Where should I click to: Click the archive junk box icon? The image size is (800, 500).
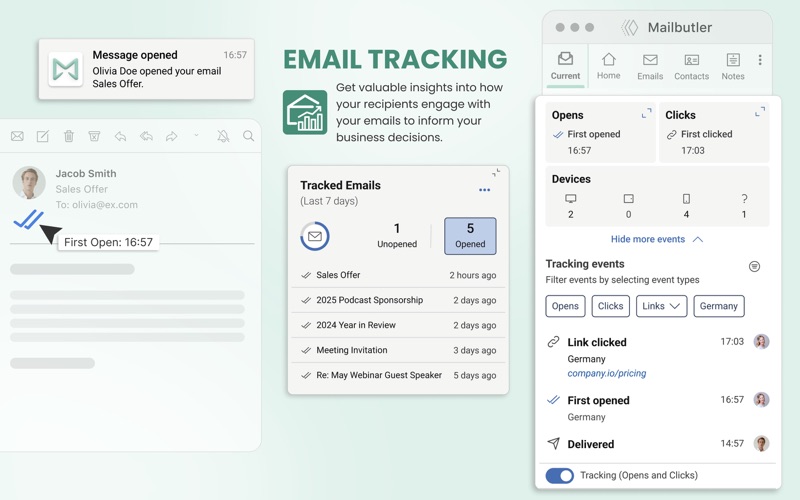(x=94, y=136)
